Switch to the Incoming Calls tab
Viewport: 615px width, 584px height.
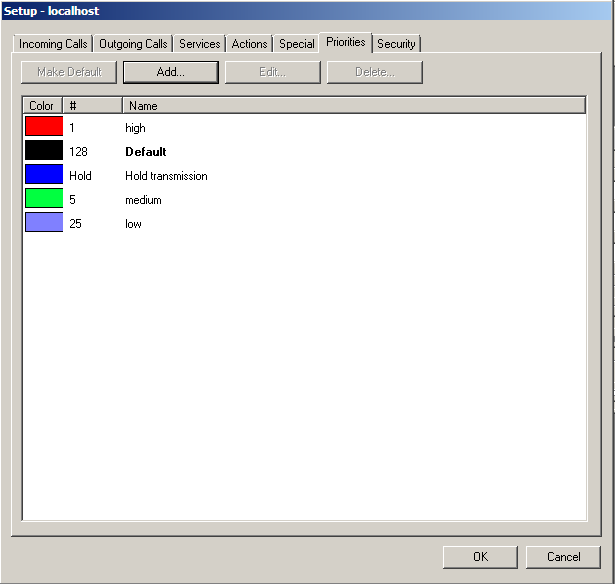[54, 44]
